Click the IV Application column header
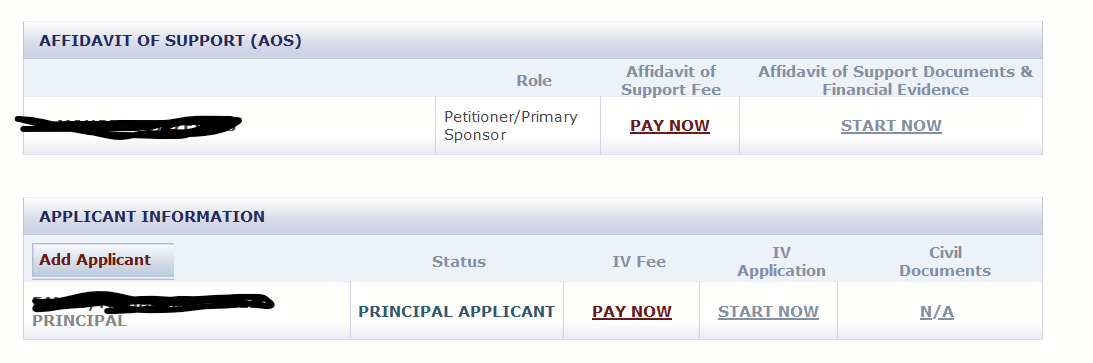1093x363 pixels. (781, 262)
